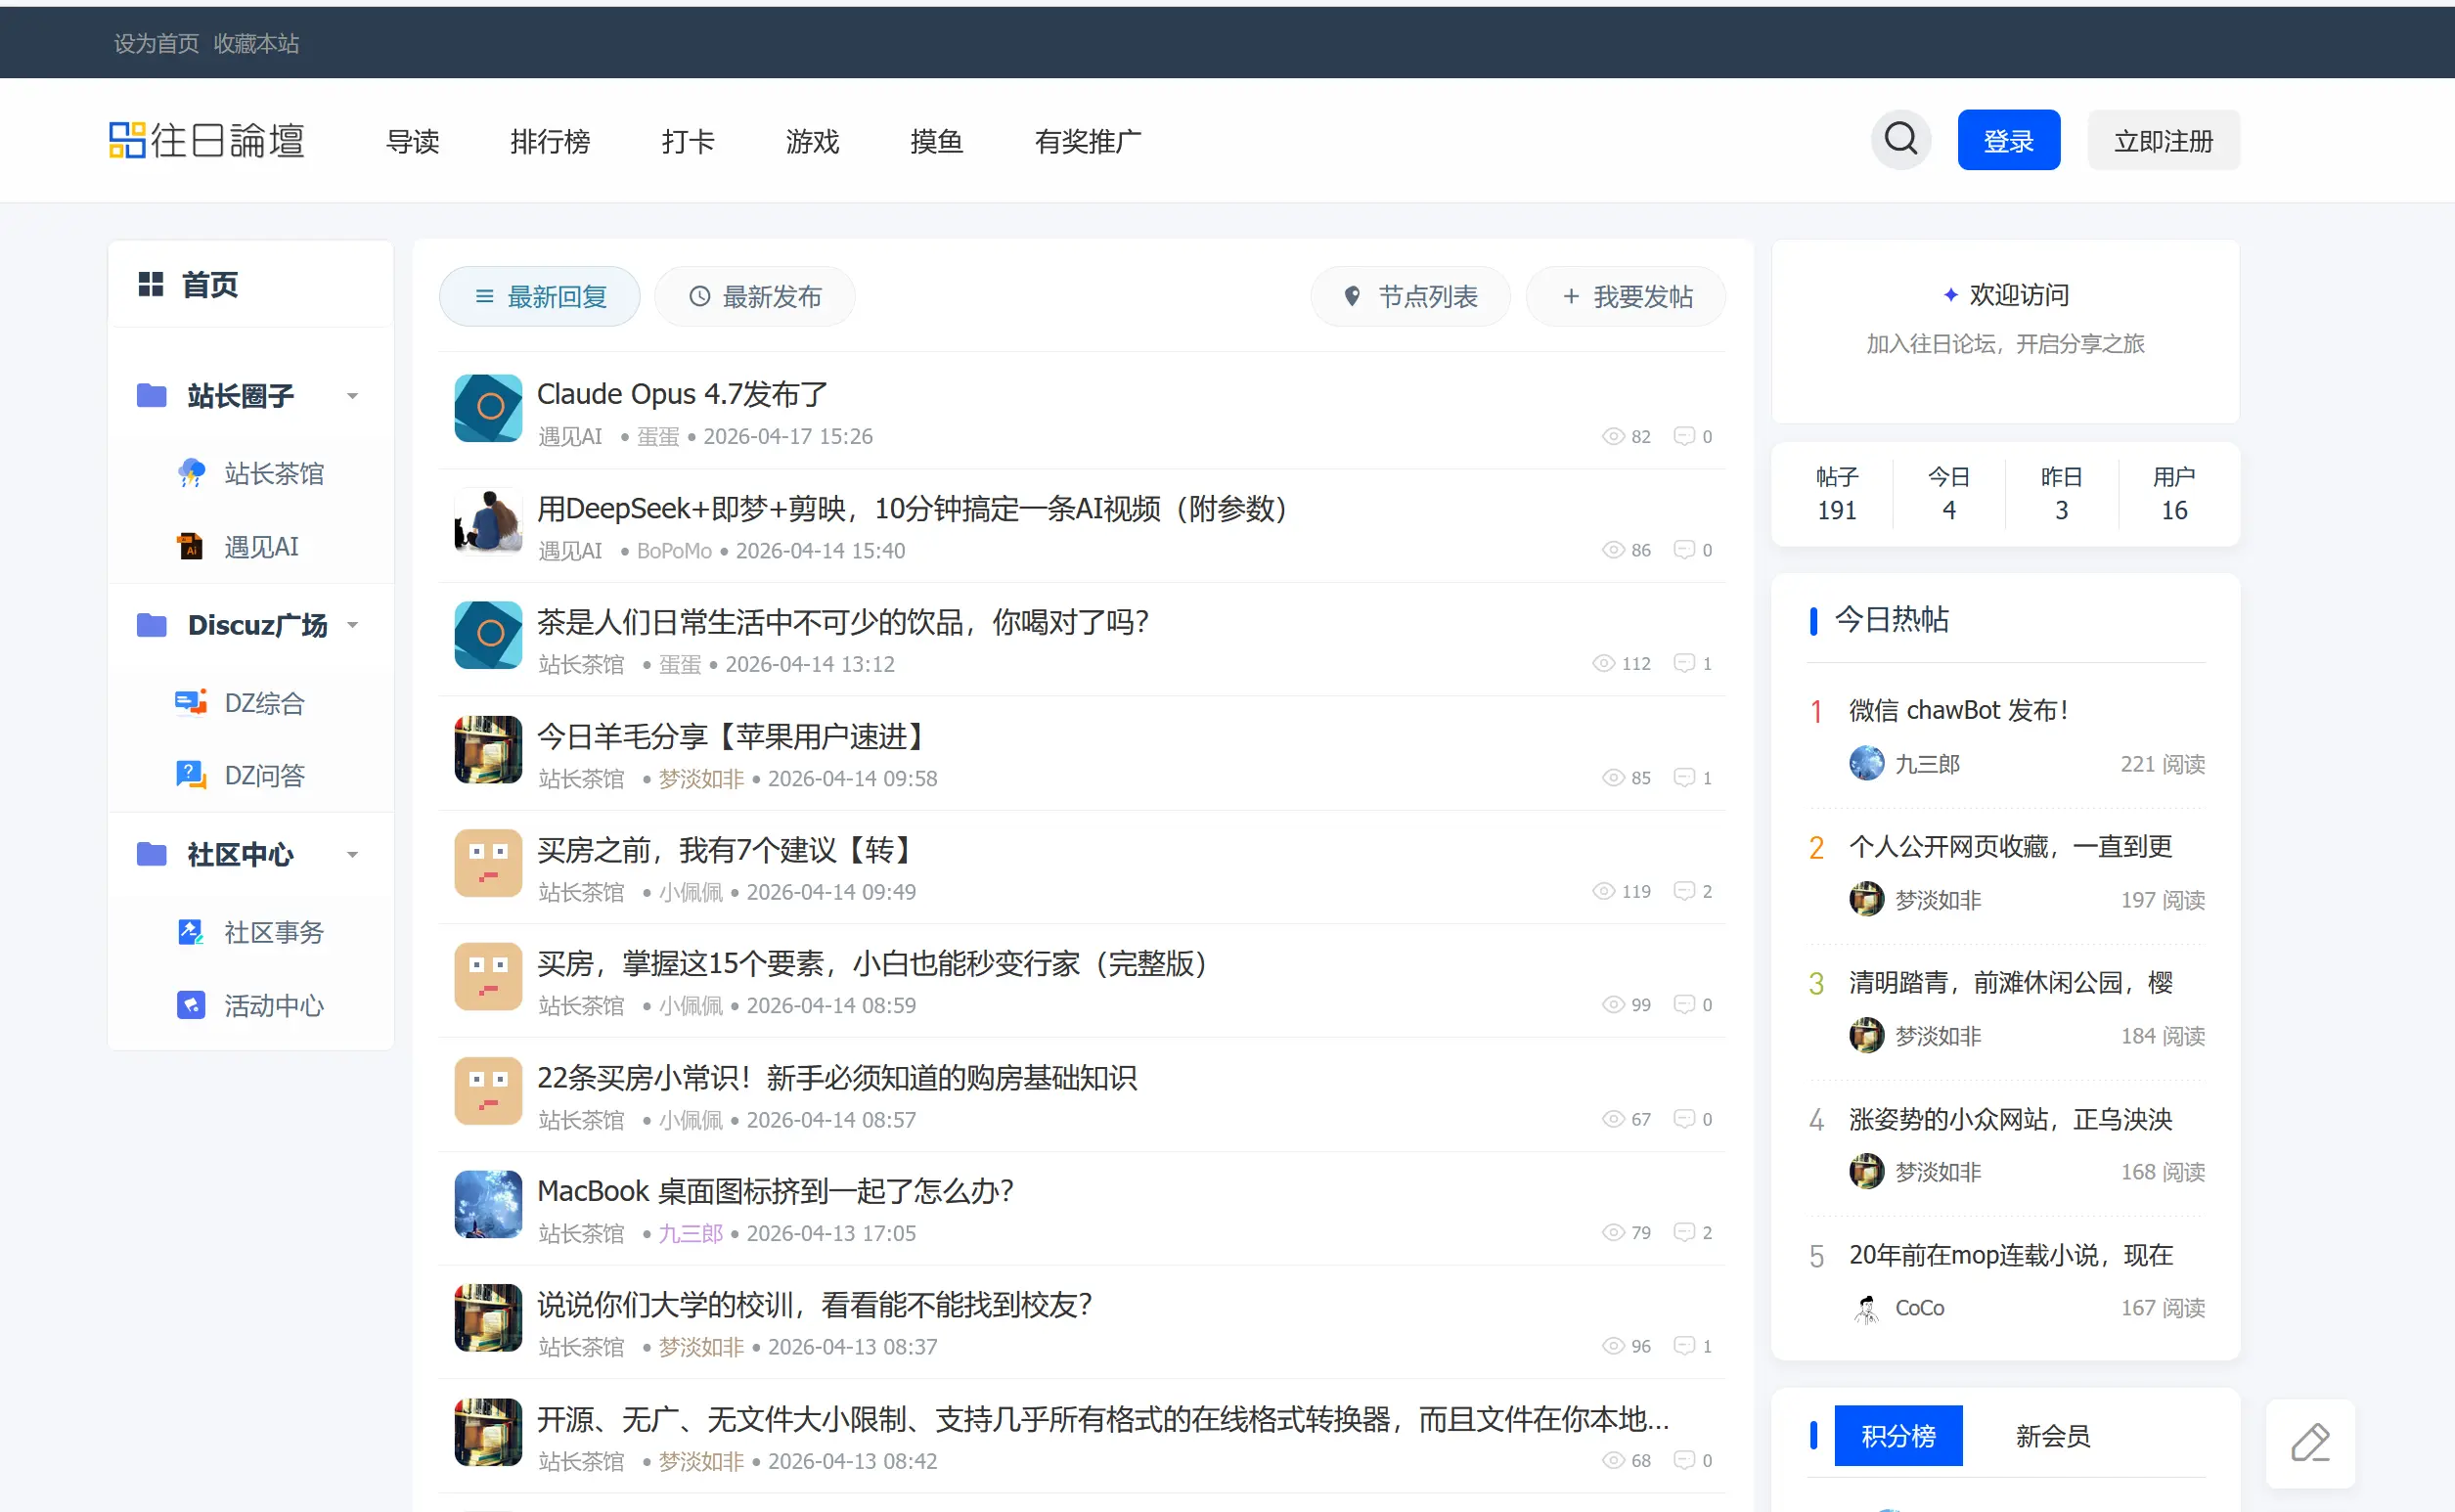Click 遇见AI node under Claude Opus post
Viewport: 2455px width, 1512px height.
click(x=570, y=436)
